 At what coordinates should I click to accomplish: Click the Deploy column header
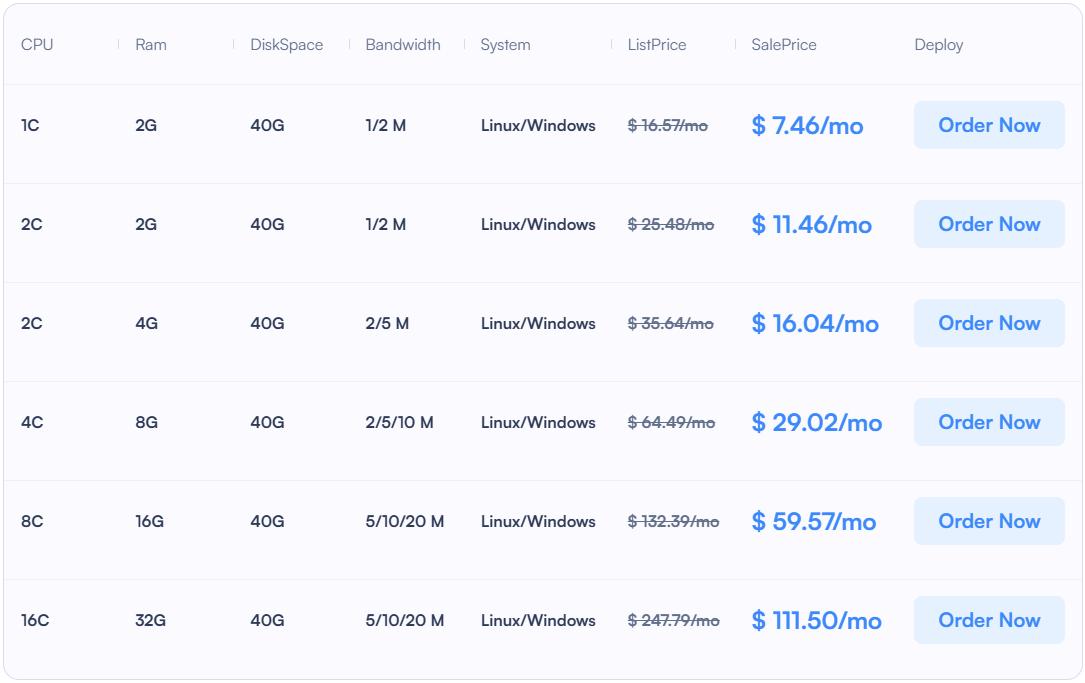939,45
